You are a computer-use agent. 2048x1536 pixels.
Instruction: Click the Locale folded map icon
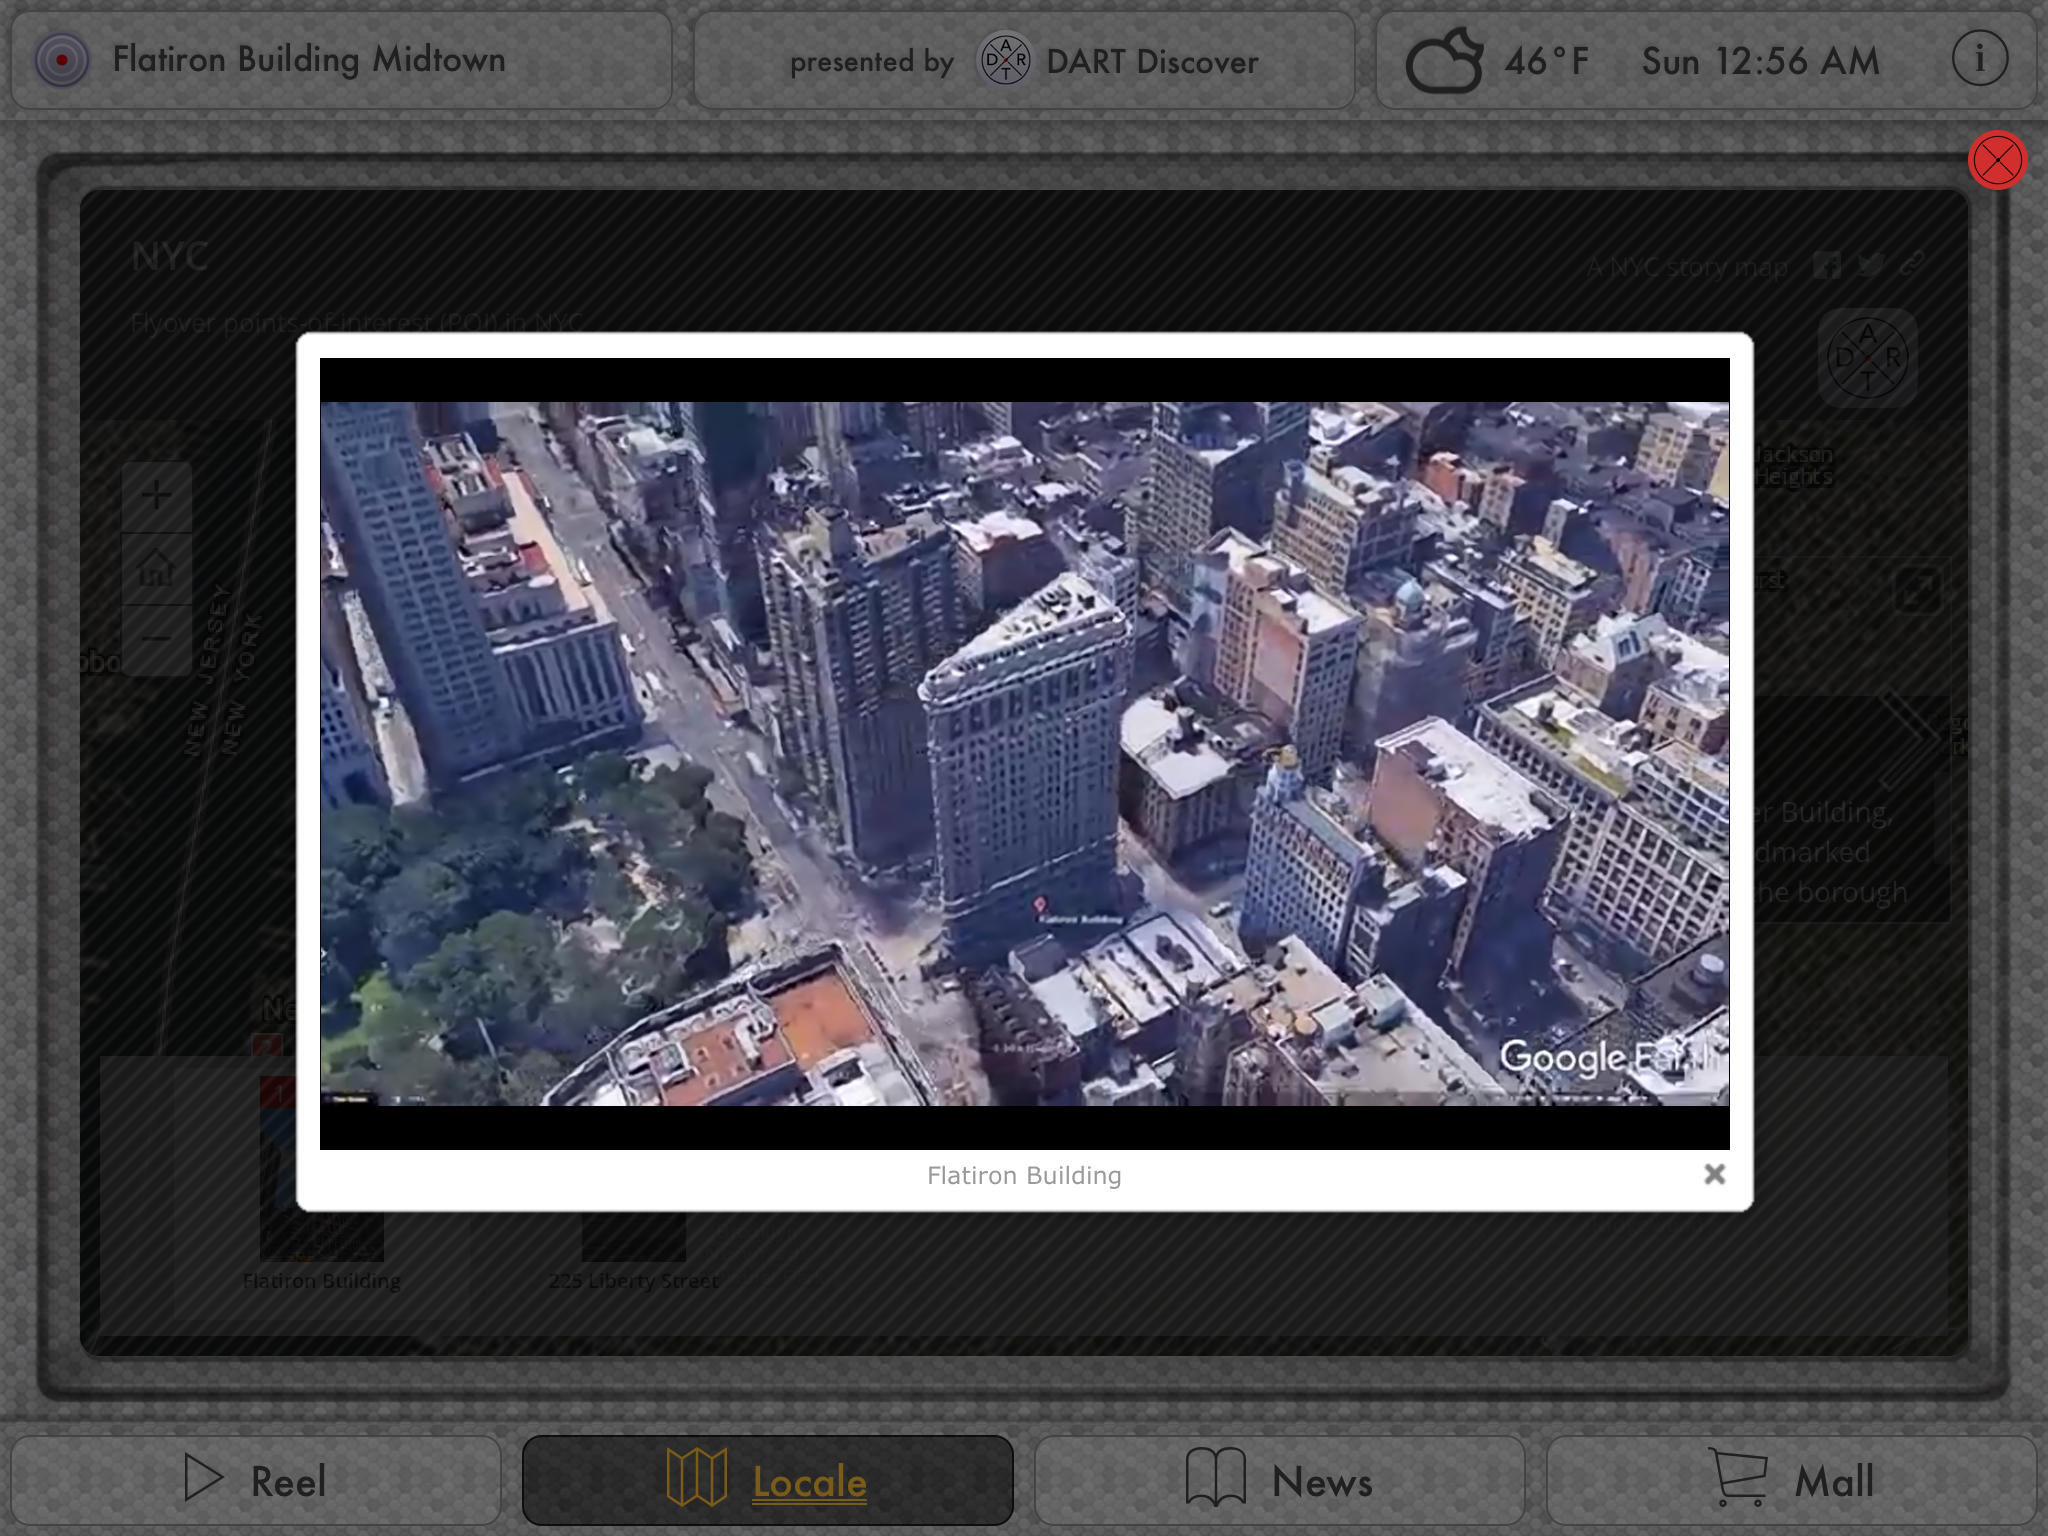pyautogui.click(x=697, y=1477)
